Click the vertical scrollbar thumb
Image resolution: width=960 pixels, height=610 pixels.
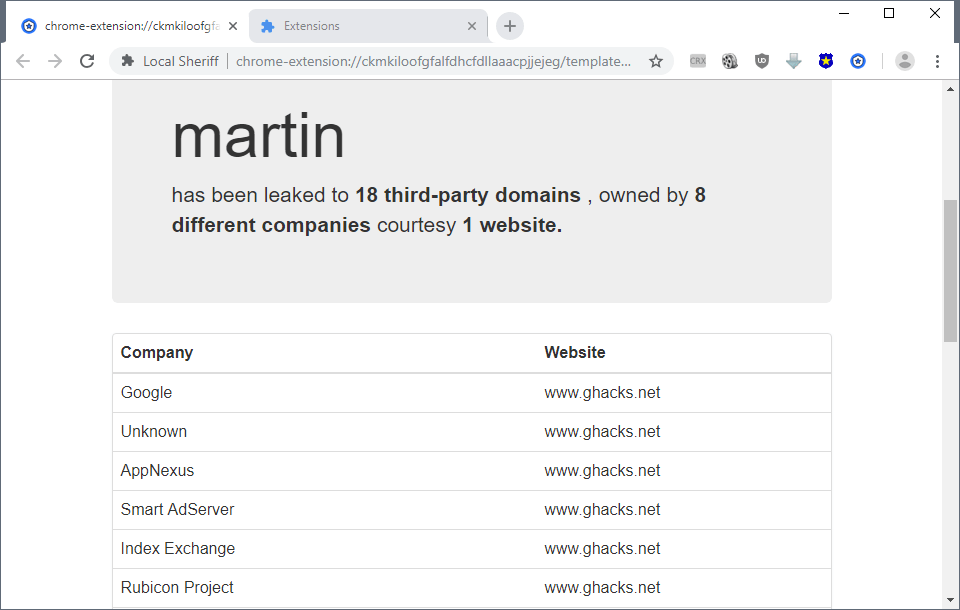[x=950, y=271]
